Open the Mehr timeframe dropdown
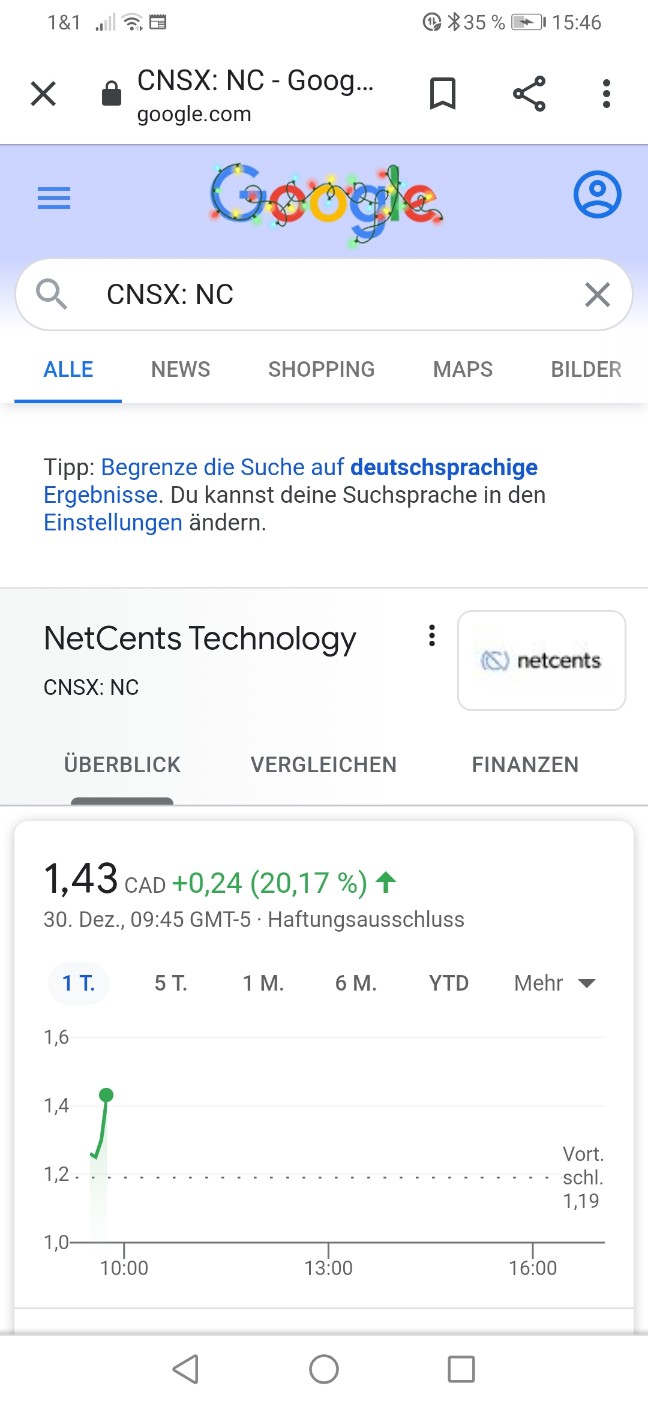 [x=554, y=983]
